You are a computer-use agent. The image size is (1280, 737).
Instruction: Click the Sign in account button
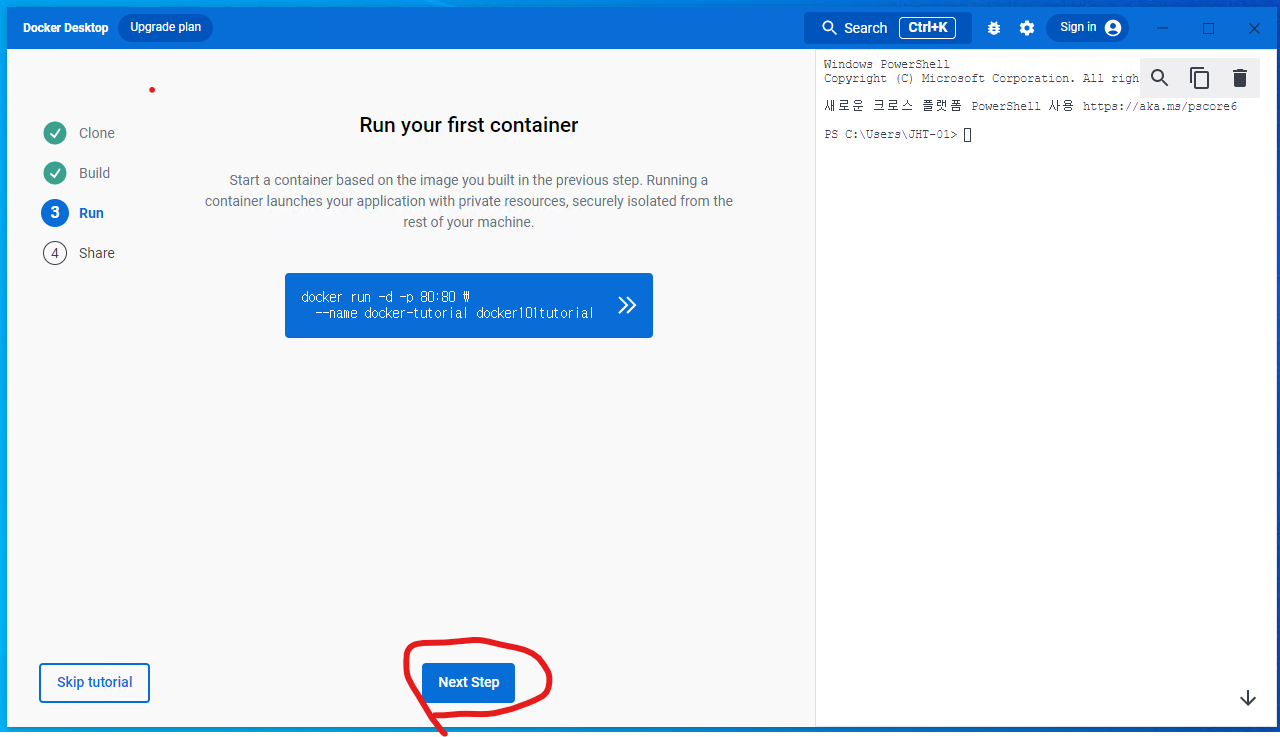[1088, 28]
